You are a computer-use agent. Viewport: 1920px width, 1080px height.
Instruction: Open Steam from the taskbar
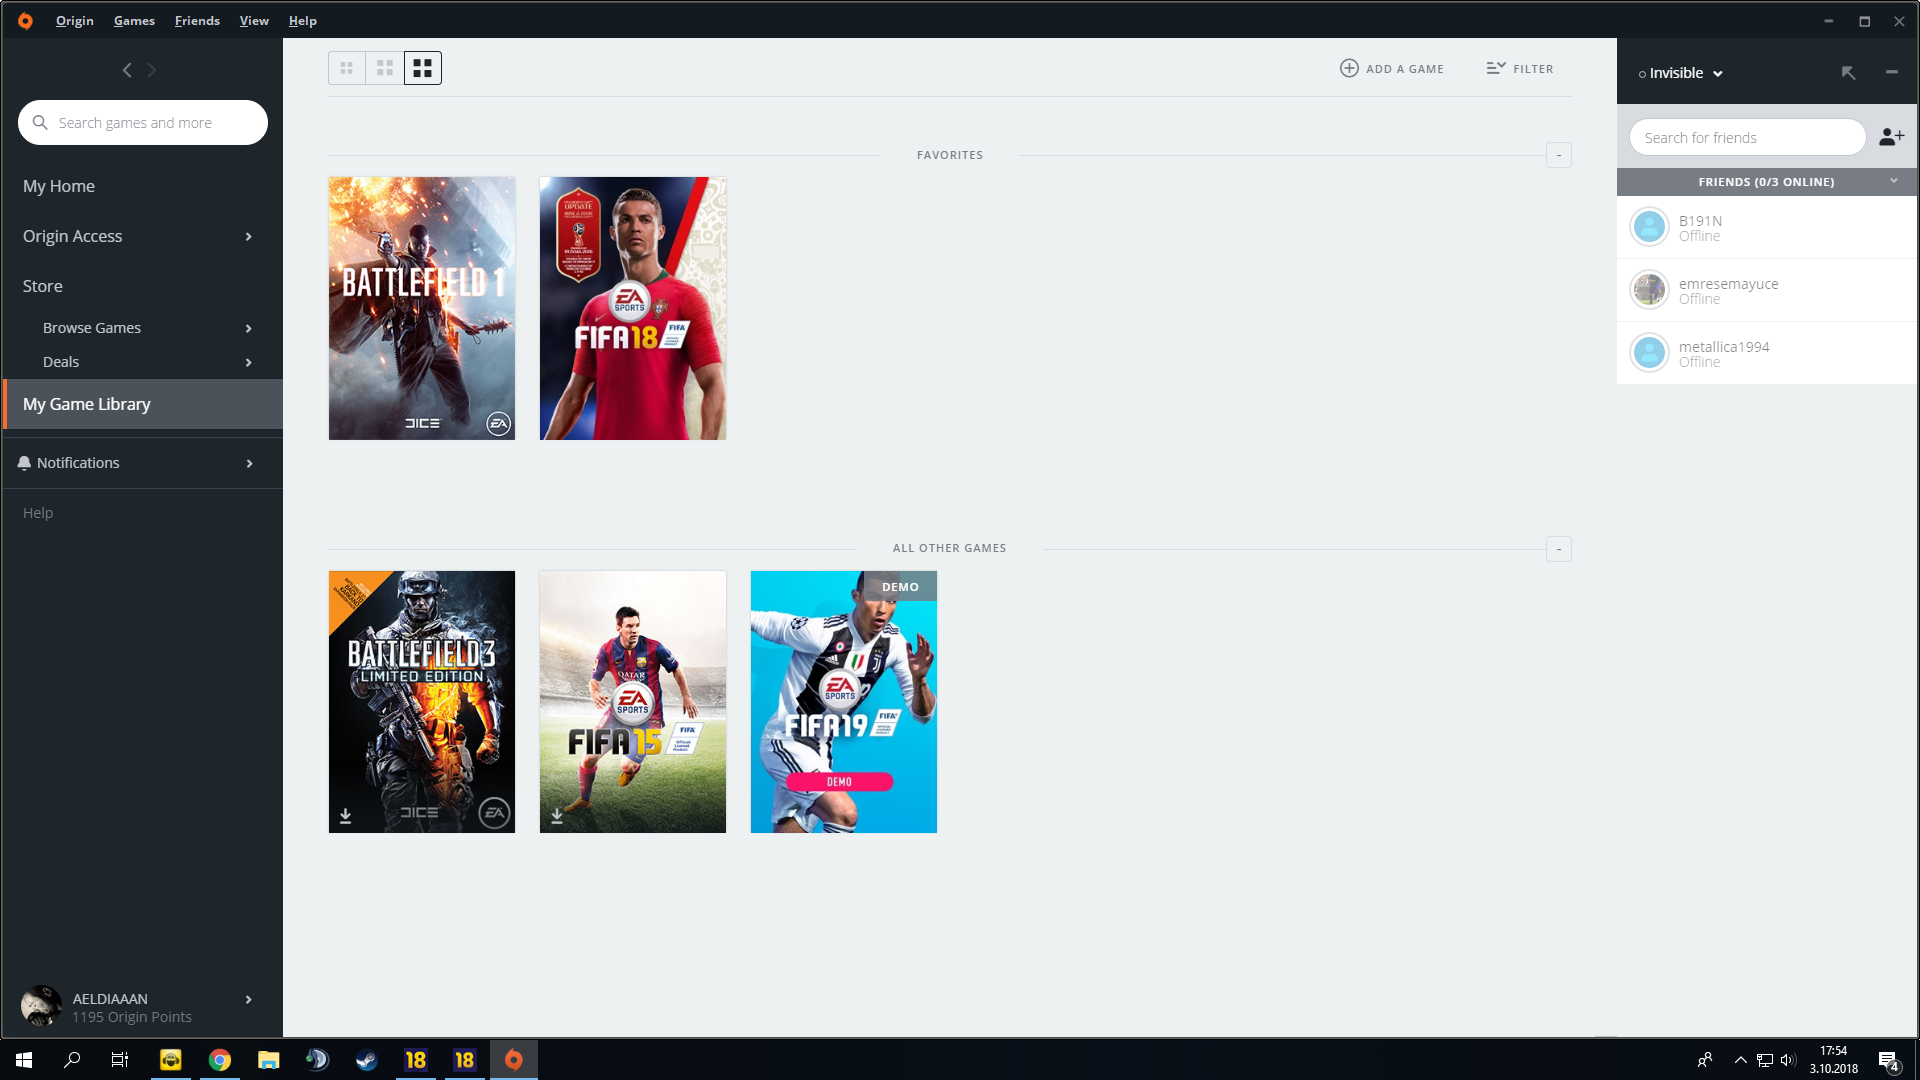click(x=366, y=1060)
